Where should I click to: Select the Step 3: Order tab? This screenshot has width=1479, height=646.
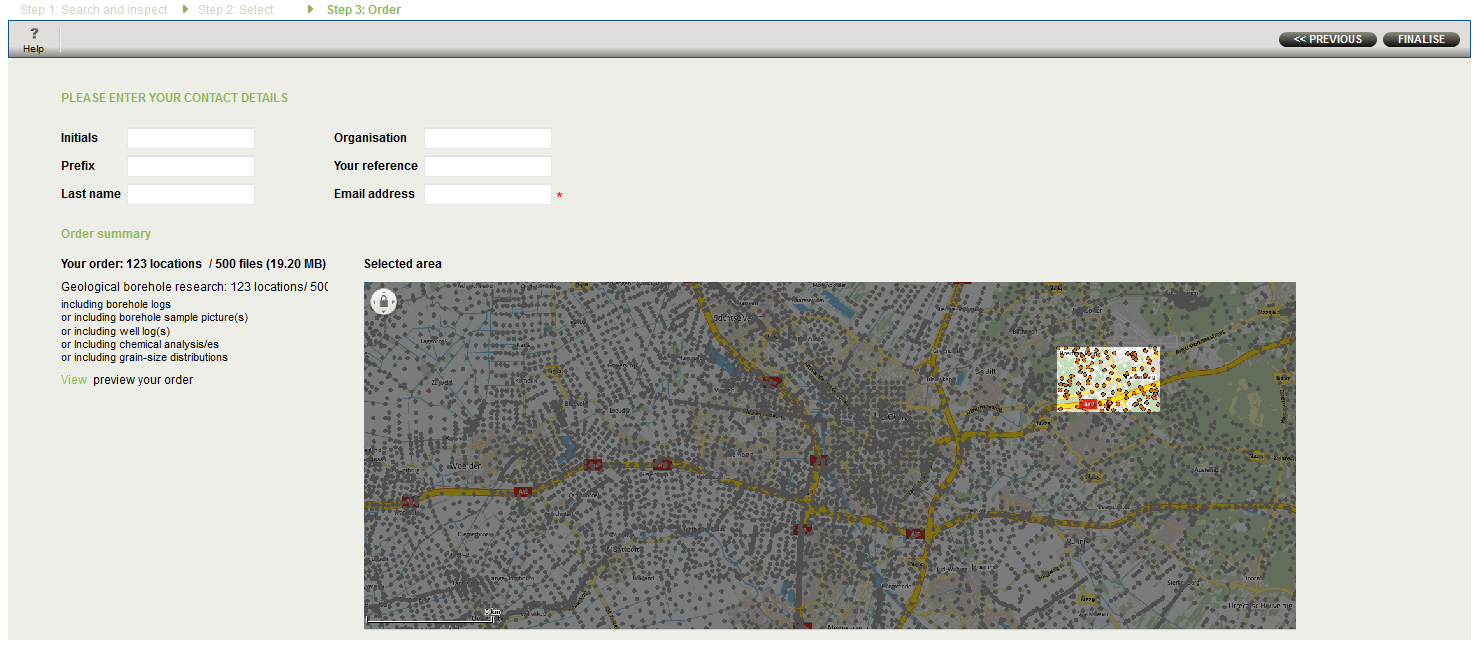[363, 10]
